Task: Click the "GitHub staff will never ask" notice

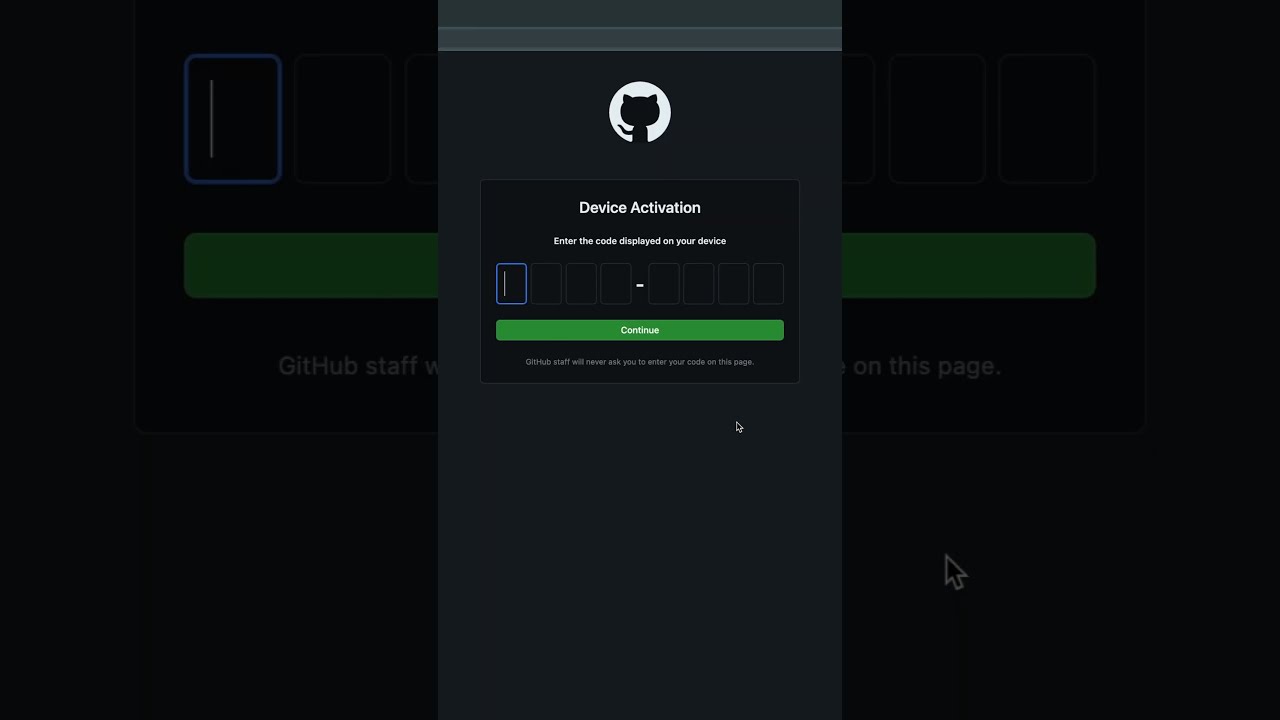Action: 640,362
